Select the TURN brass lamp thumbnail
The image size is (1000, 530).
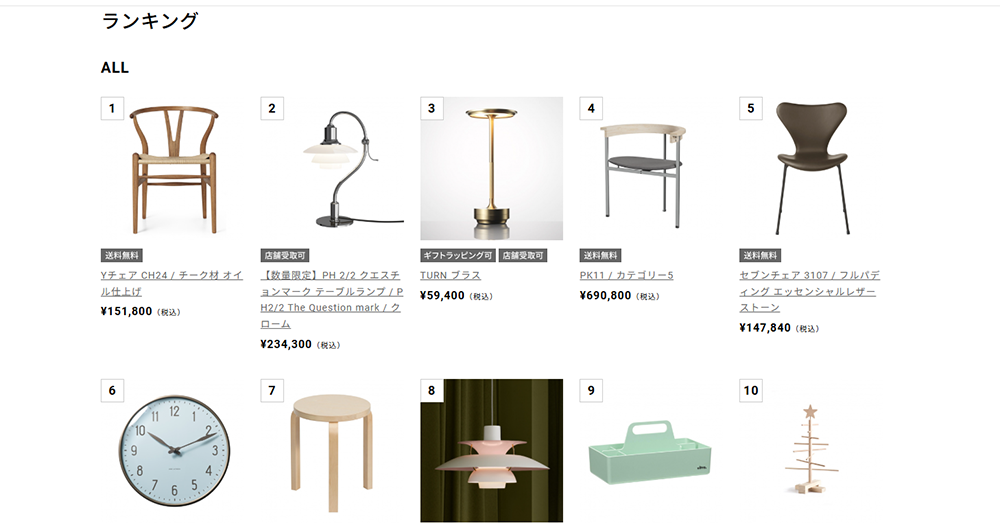click(x=492, y=168)
